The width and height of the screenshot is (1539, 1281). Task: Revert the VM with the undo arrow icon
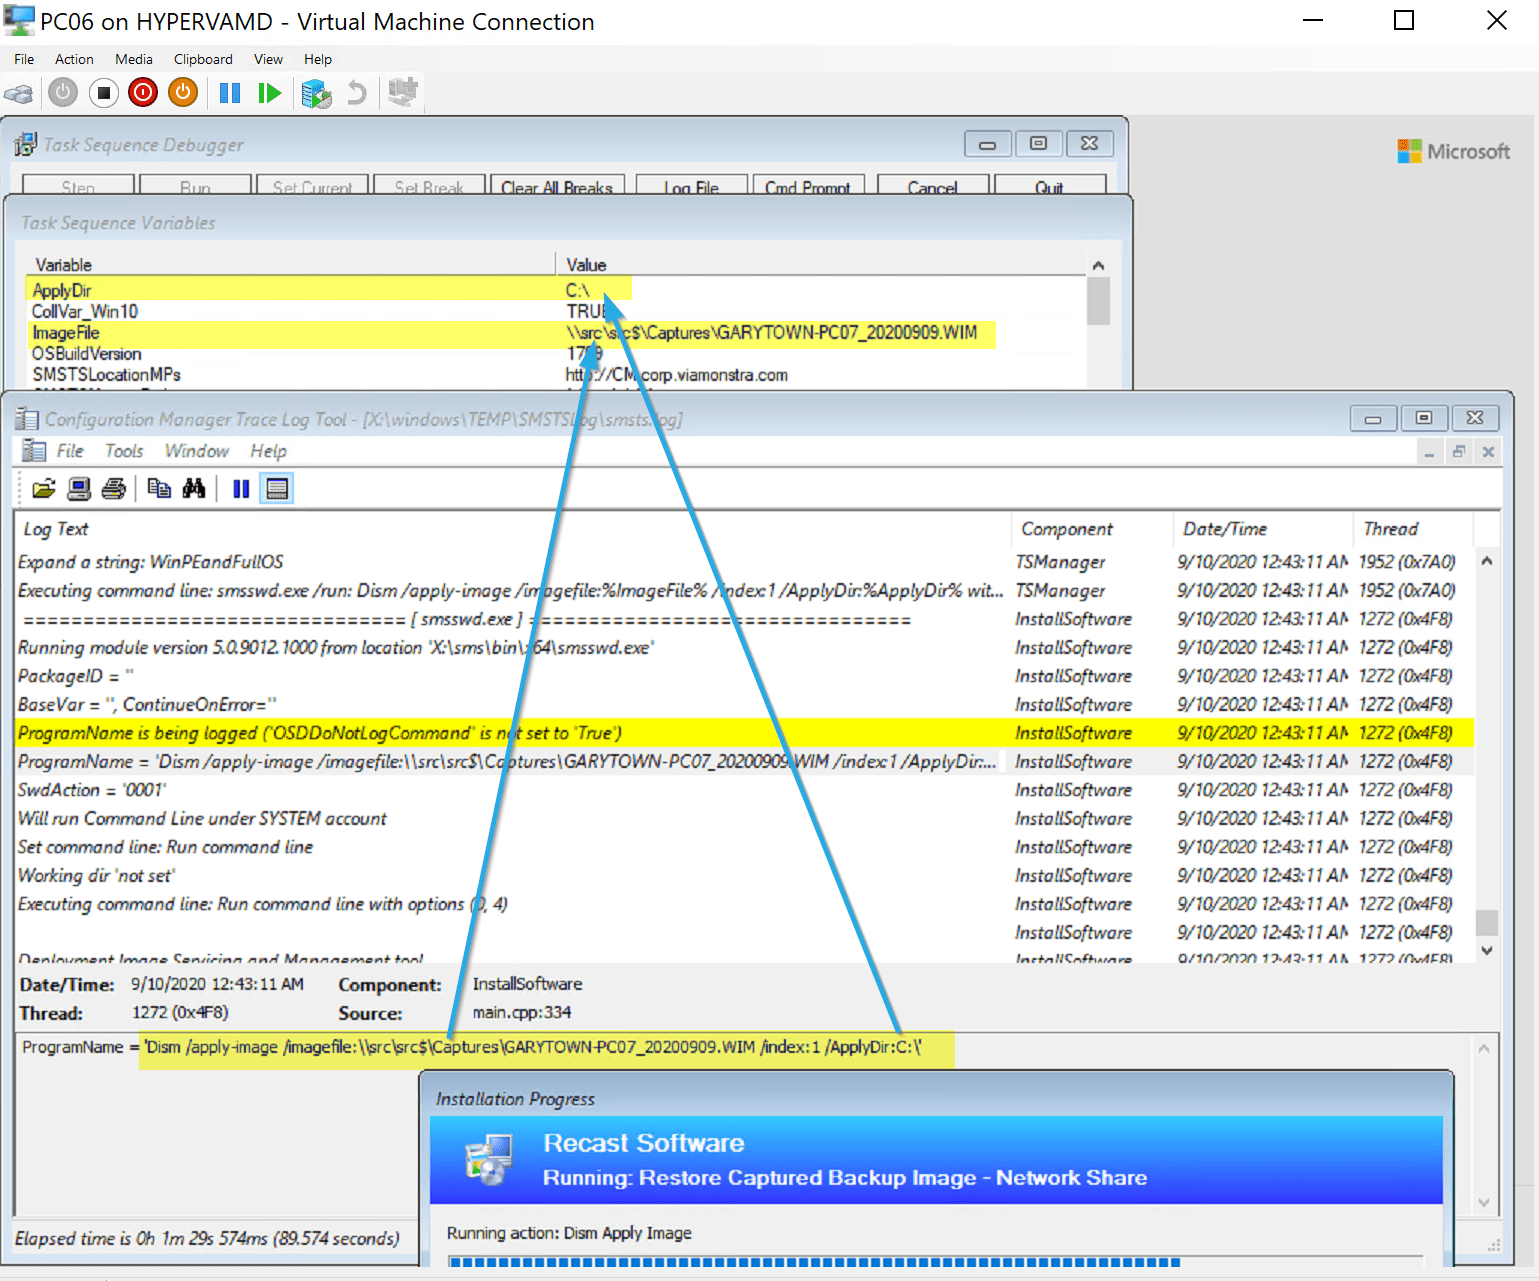pos(356,92)
